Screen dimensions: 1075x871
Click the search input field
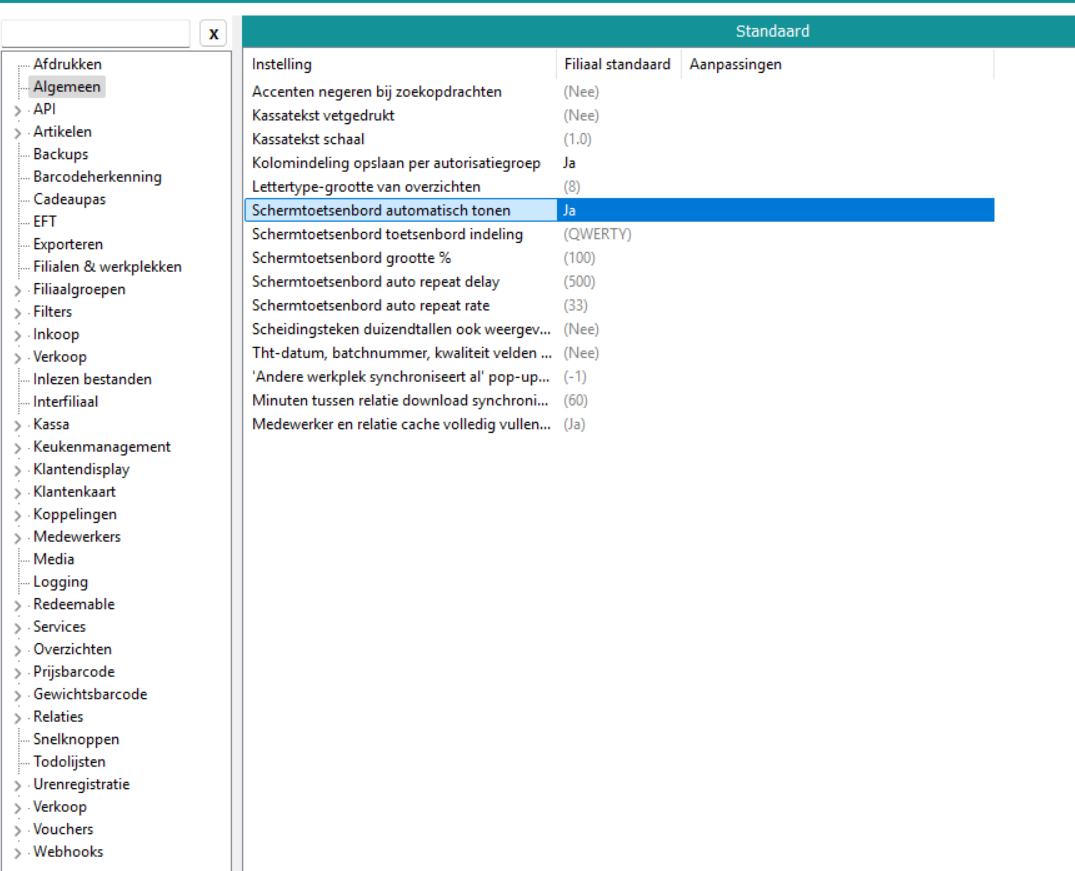(96, 34)
